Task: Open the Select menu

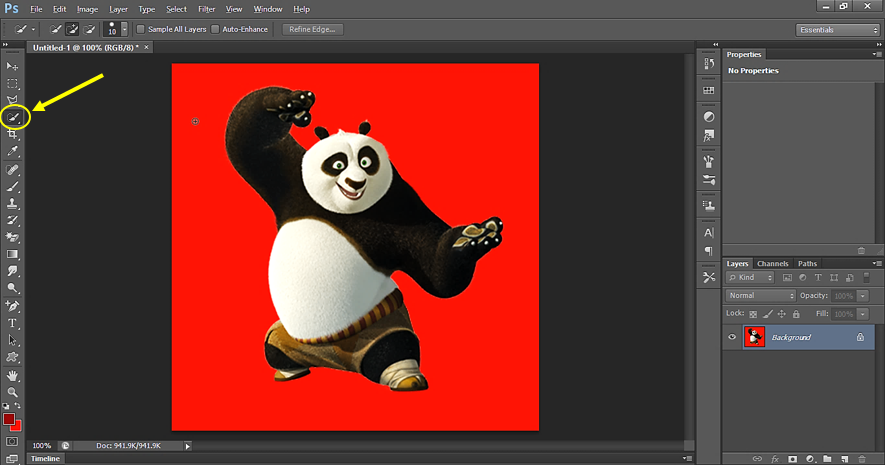Action: [x=176, y=9]
